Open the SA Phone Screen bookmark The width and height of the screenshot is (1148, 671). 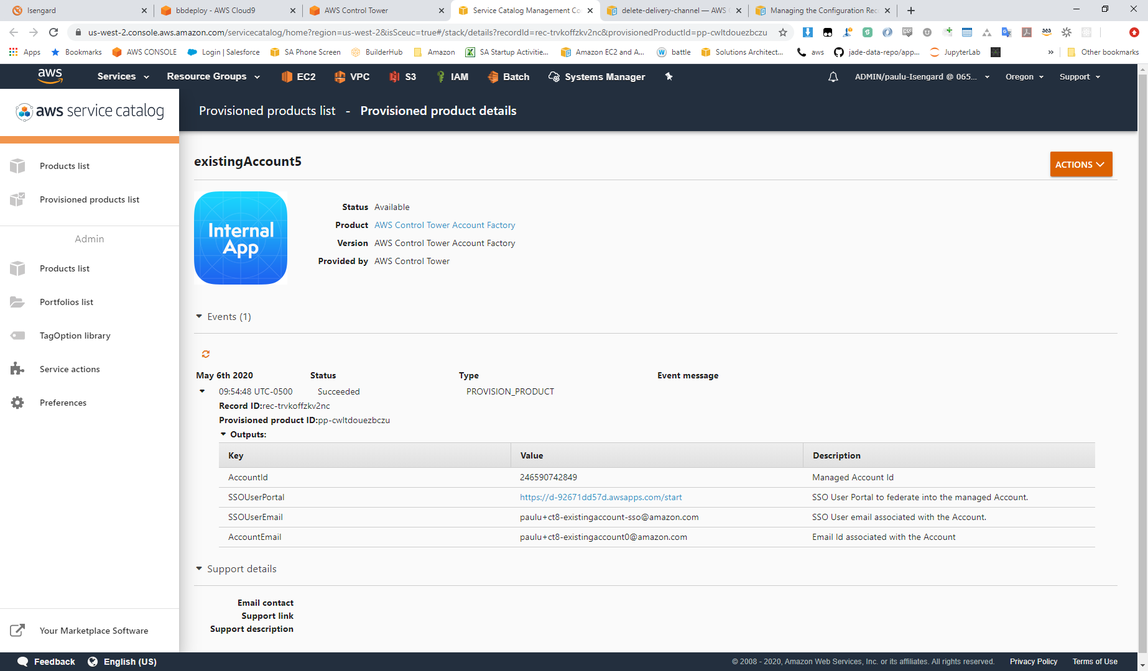305,52
